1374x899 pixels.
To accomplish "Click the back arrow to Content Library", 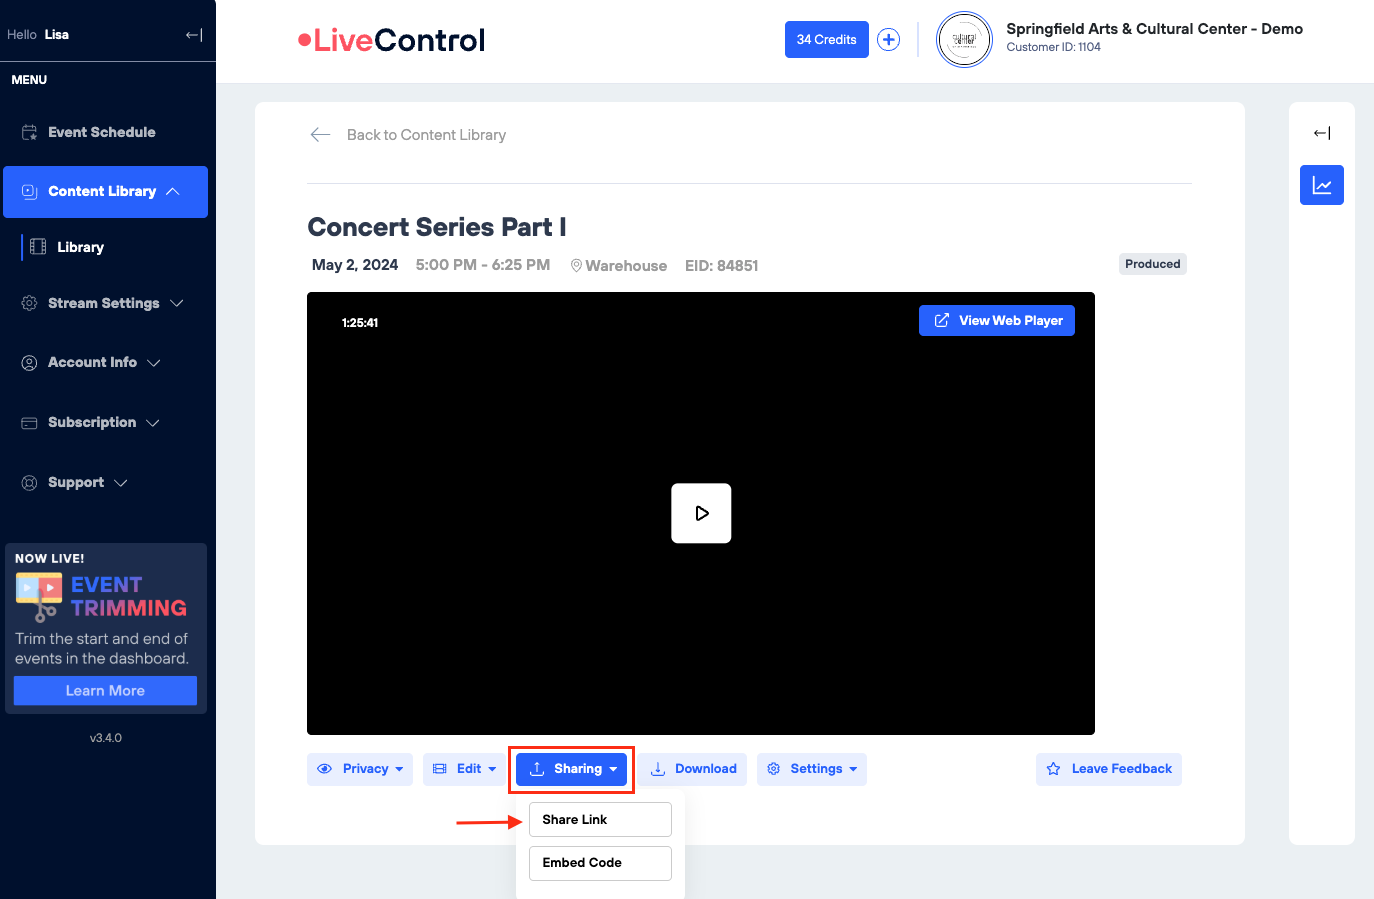I will [x=320, y=135].
